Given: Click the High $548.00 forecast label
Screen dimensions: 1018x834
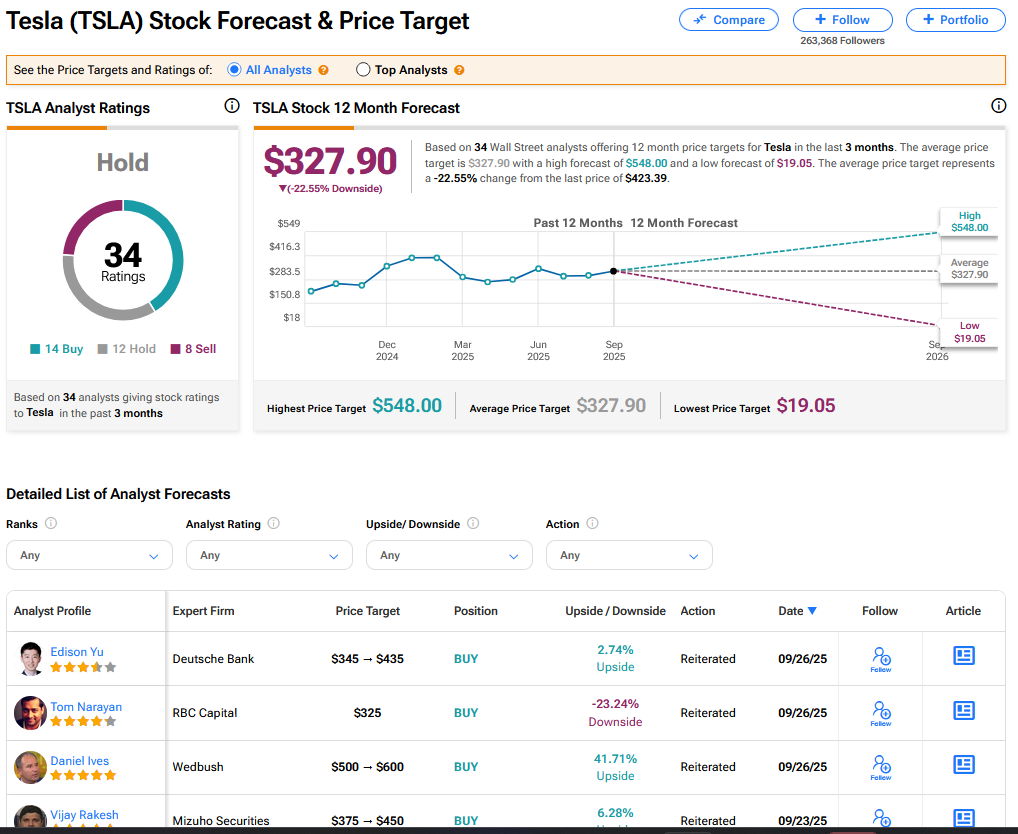Looking at the screenshot, I should click(969, 221).
